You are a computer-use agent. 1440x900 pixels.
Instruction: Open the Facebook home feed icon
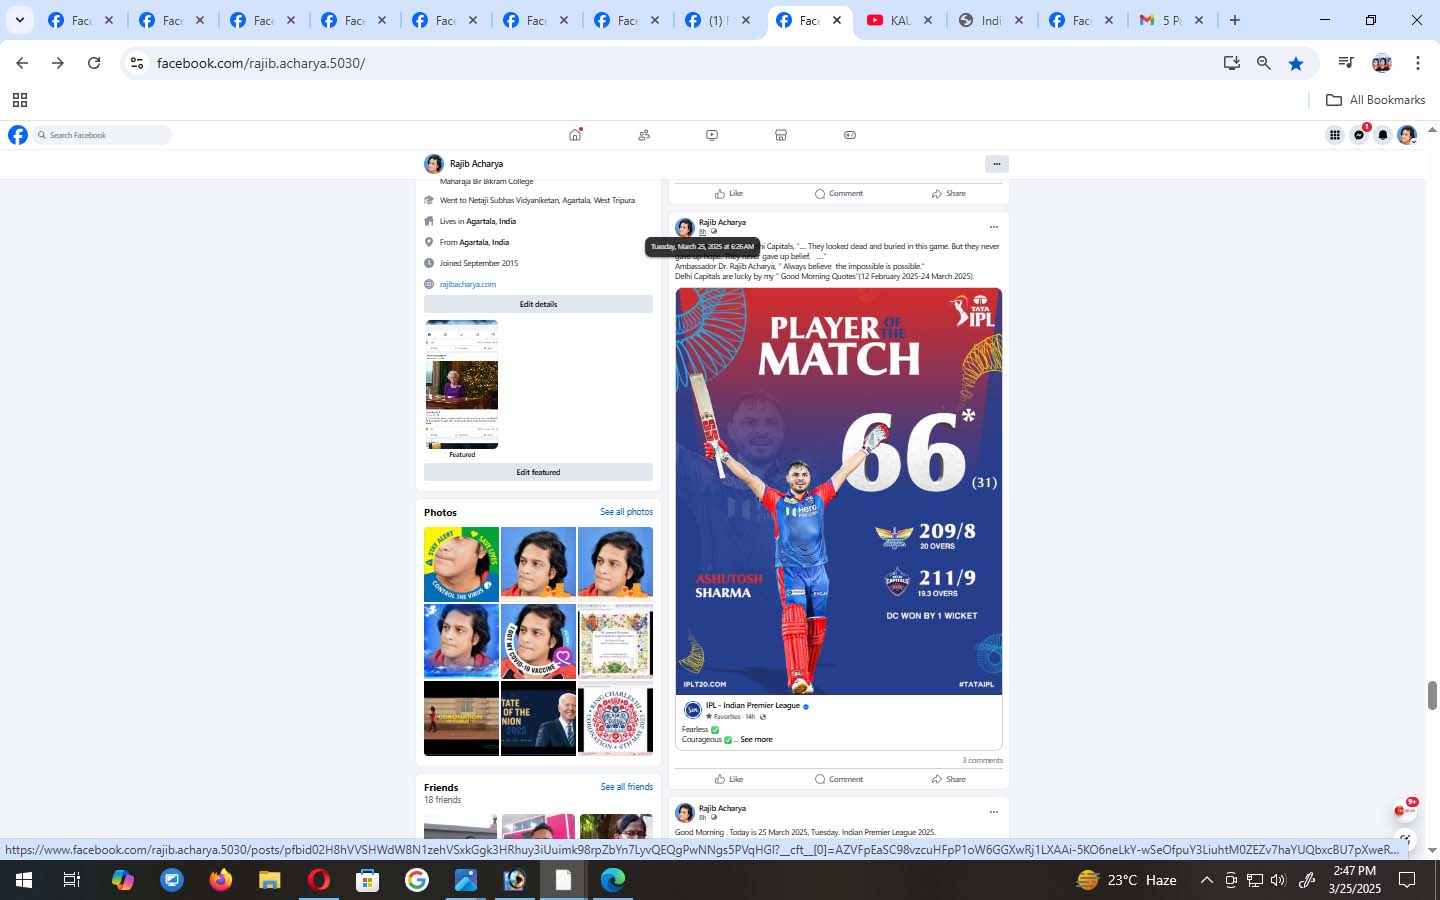pyautogui.click(x=575, y=135)
